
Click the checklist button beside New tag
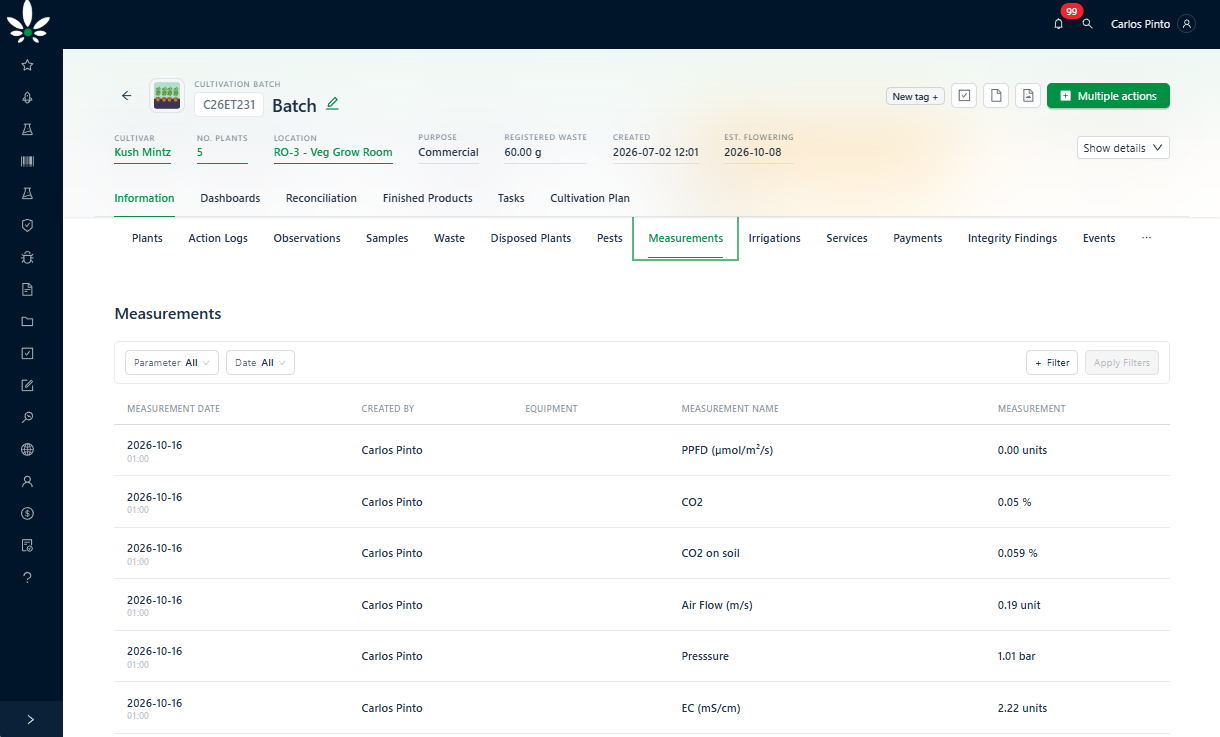pyautogui.click(x=964, y=95)
